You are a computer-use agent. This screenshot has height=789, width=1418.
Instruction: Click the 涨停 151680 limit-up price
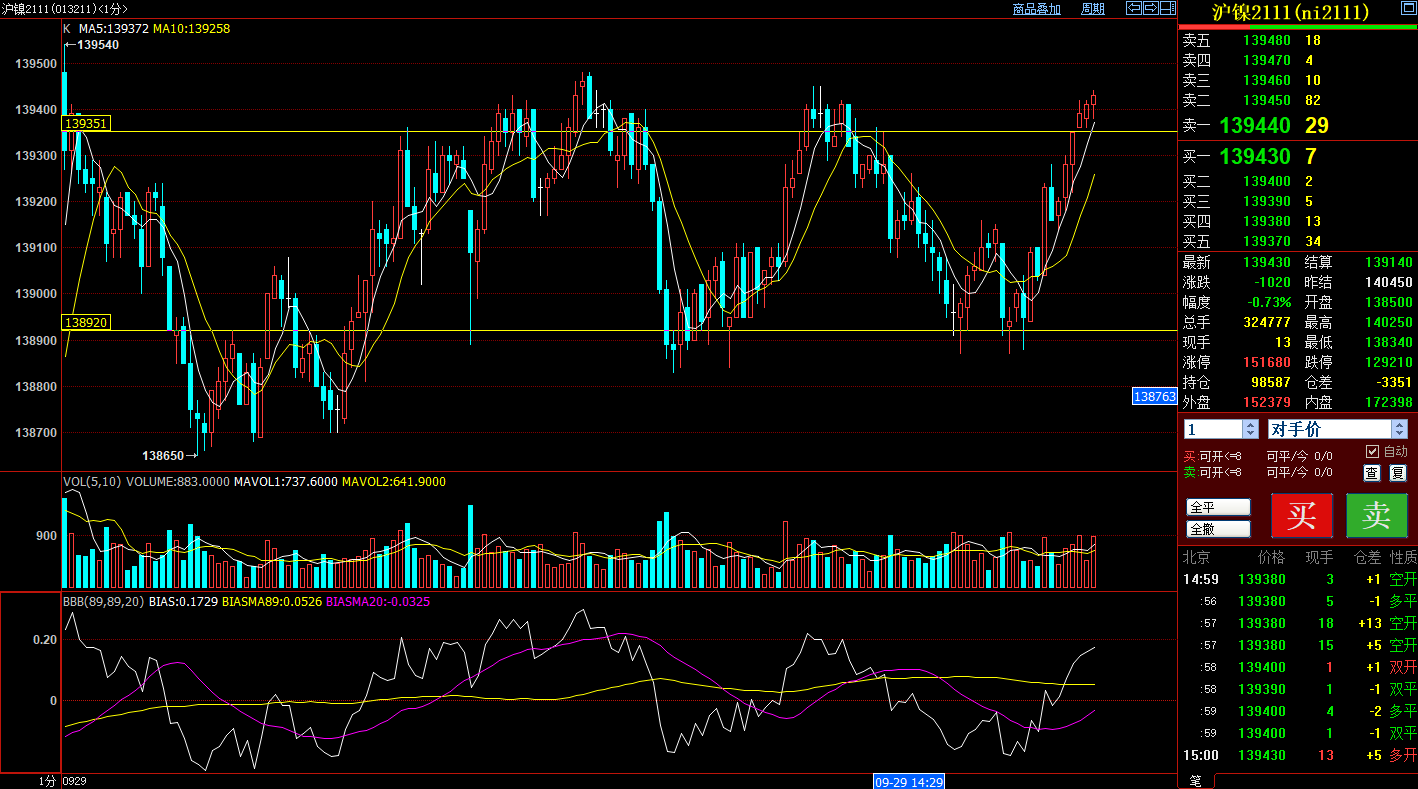click(1267, 362)
